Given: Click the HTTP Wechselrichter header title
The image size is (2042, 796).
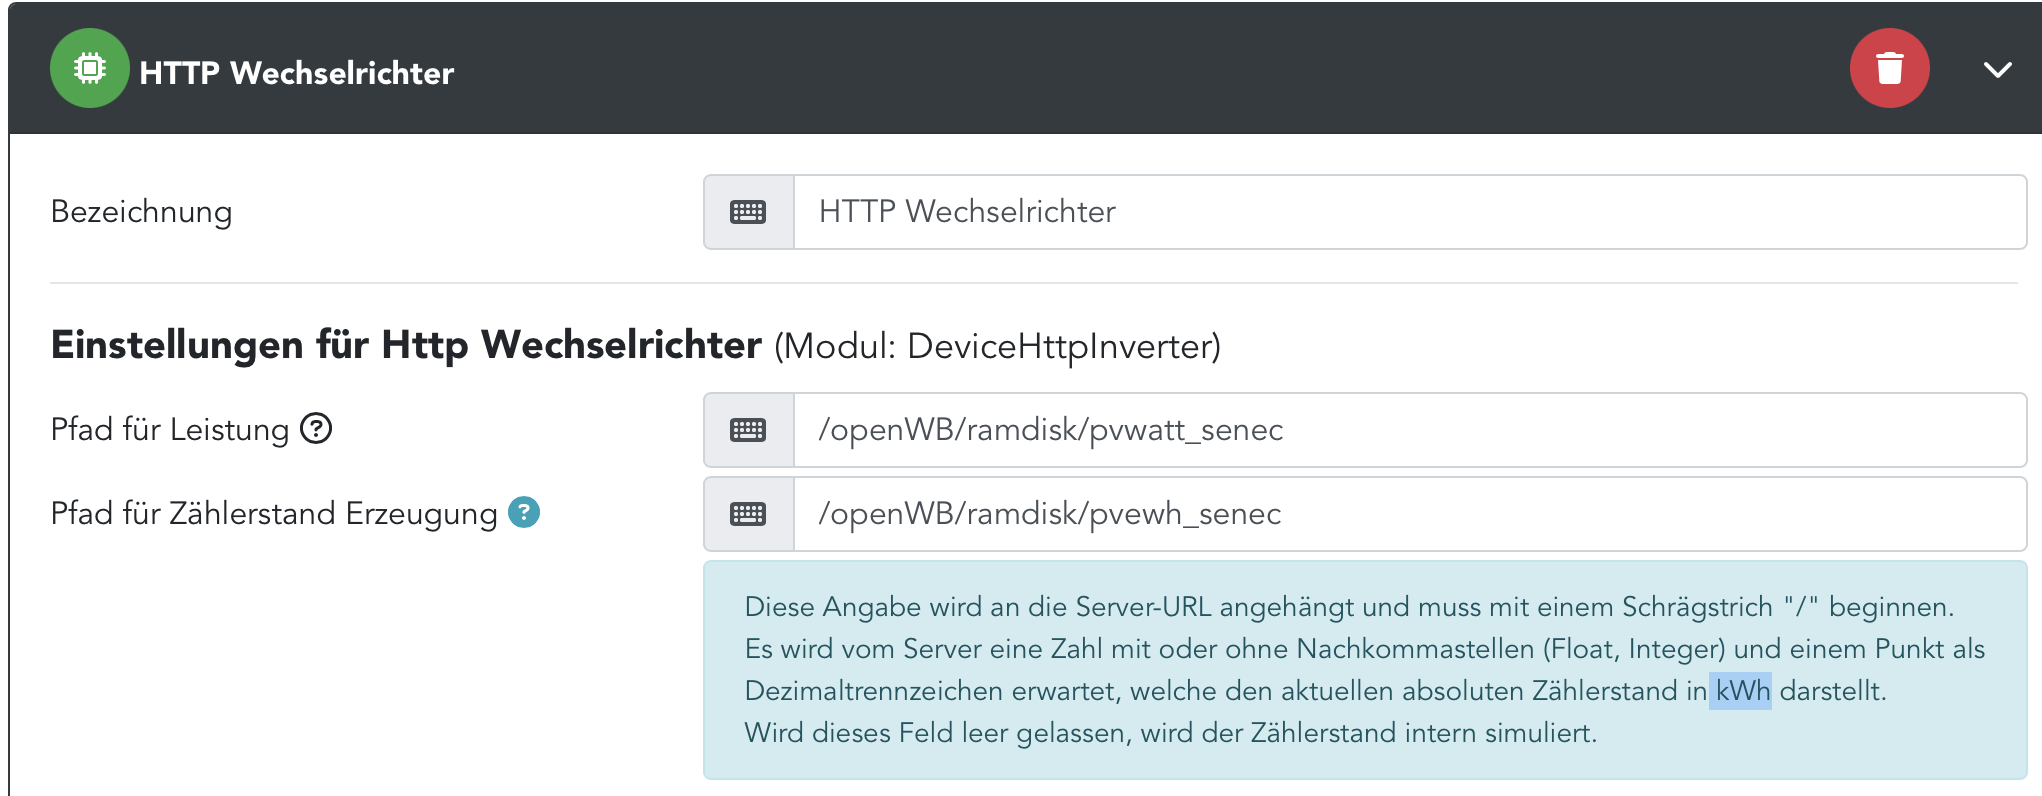Looking at the screenshot, I should (x=297, y=73).
